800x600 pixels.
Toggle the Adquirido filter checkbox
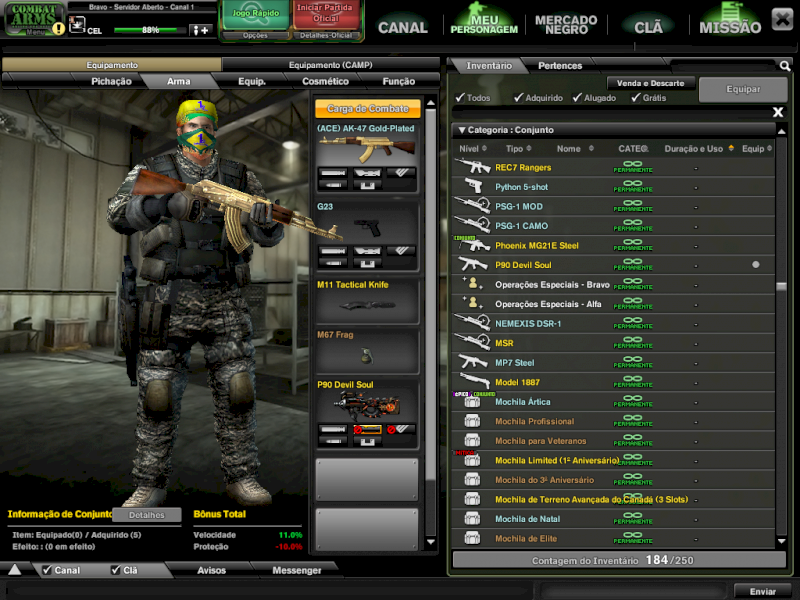coord(519,97)
